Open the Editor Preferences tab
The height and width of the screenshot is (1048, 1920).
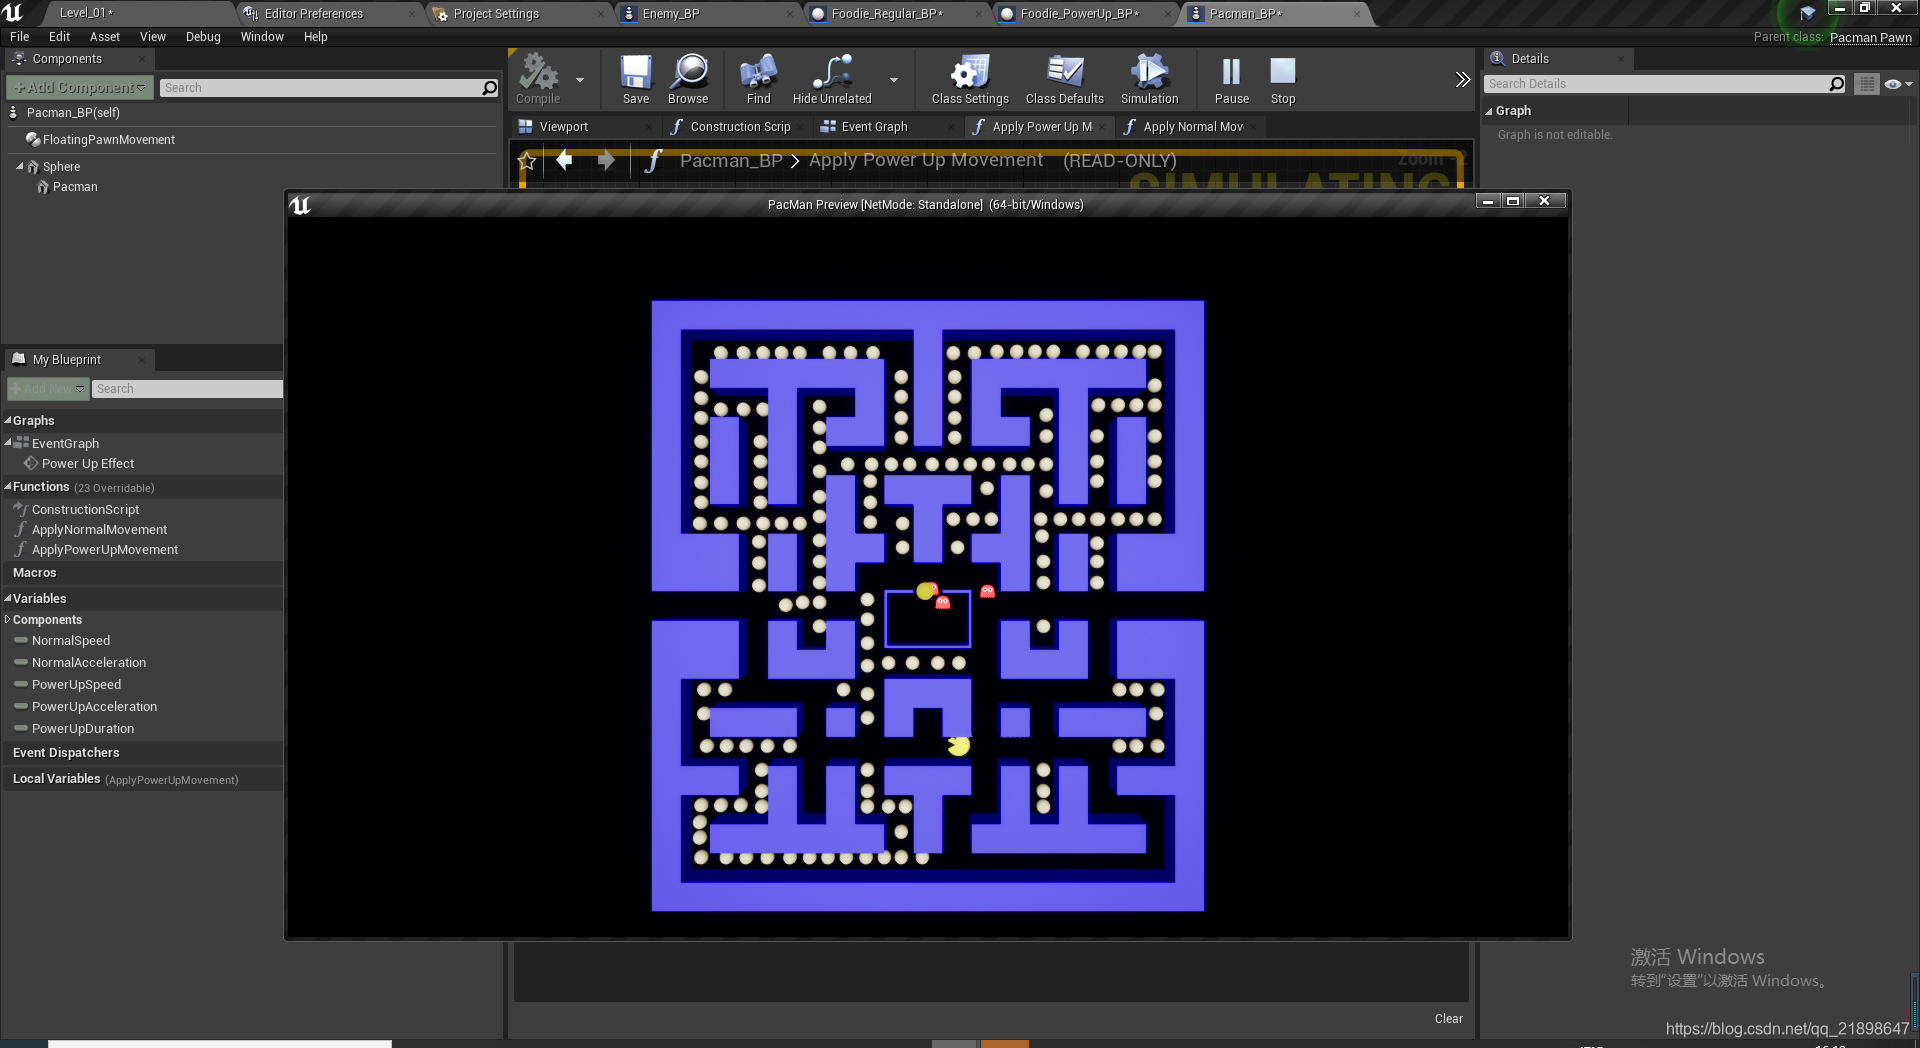(313, 14)
